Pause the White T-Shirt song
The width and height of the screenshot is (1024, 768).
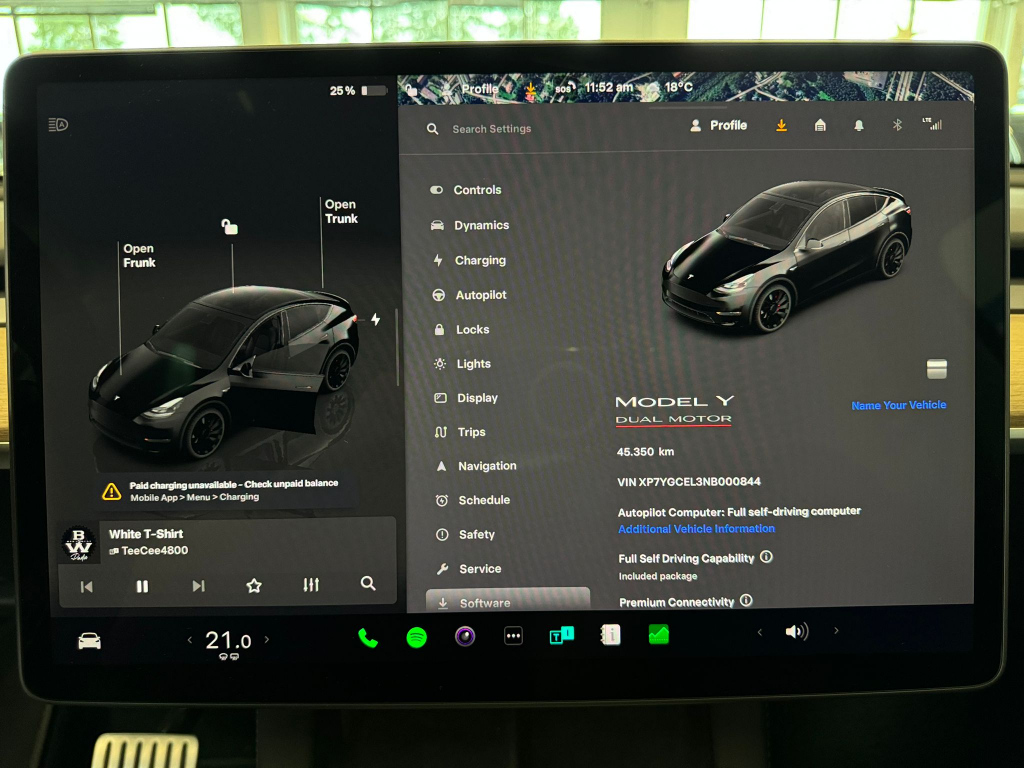[142, 586]
